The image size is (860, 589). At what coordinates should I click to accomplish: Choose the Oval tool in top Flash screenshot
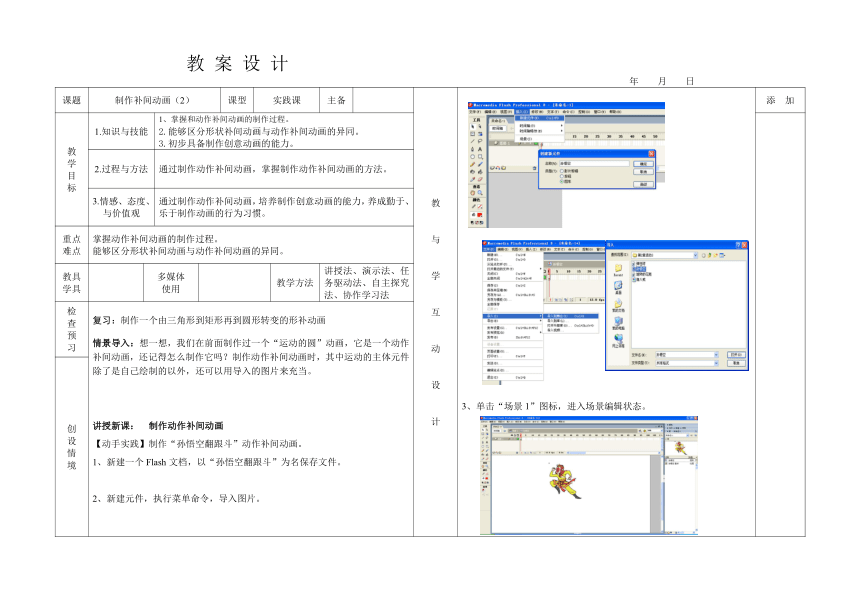[472, 156]
